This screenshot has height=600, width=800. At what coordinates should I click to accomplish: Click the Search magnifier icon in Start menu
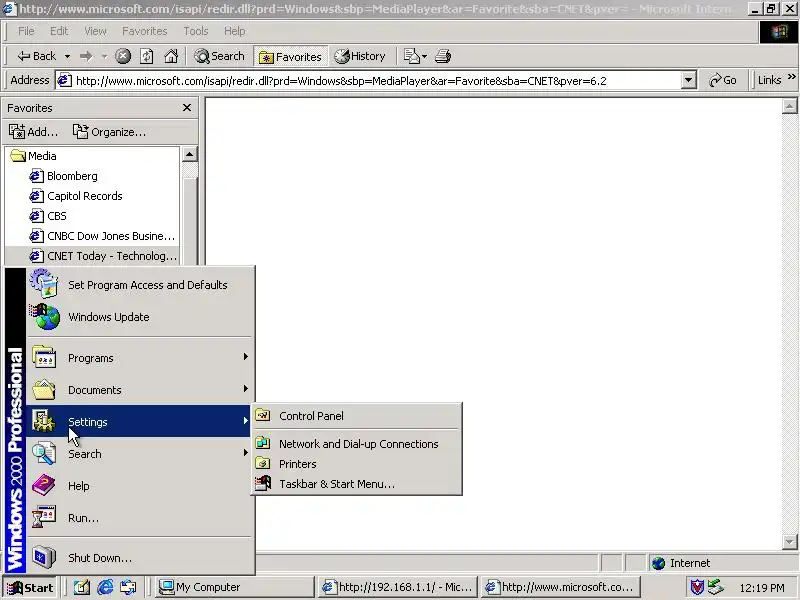(x=44, y=454)
